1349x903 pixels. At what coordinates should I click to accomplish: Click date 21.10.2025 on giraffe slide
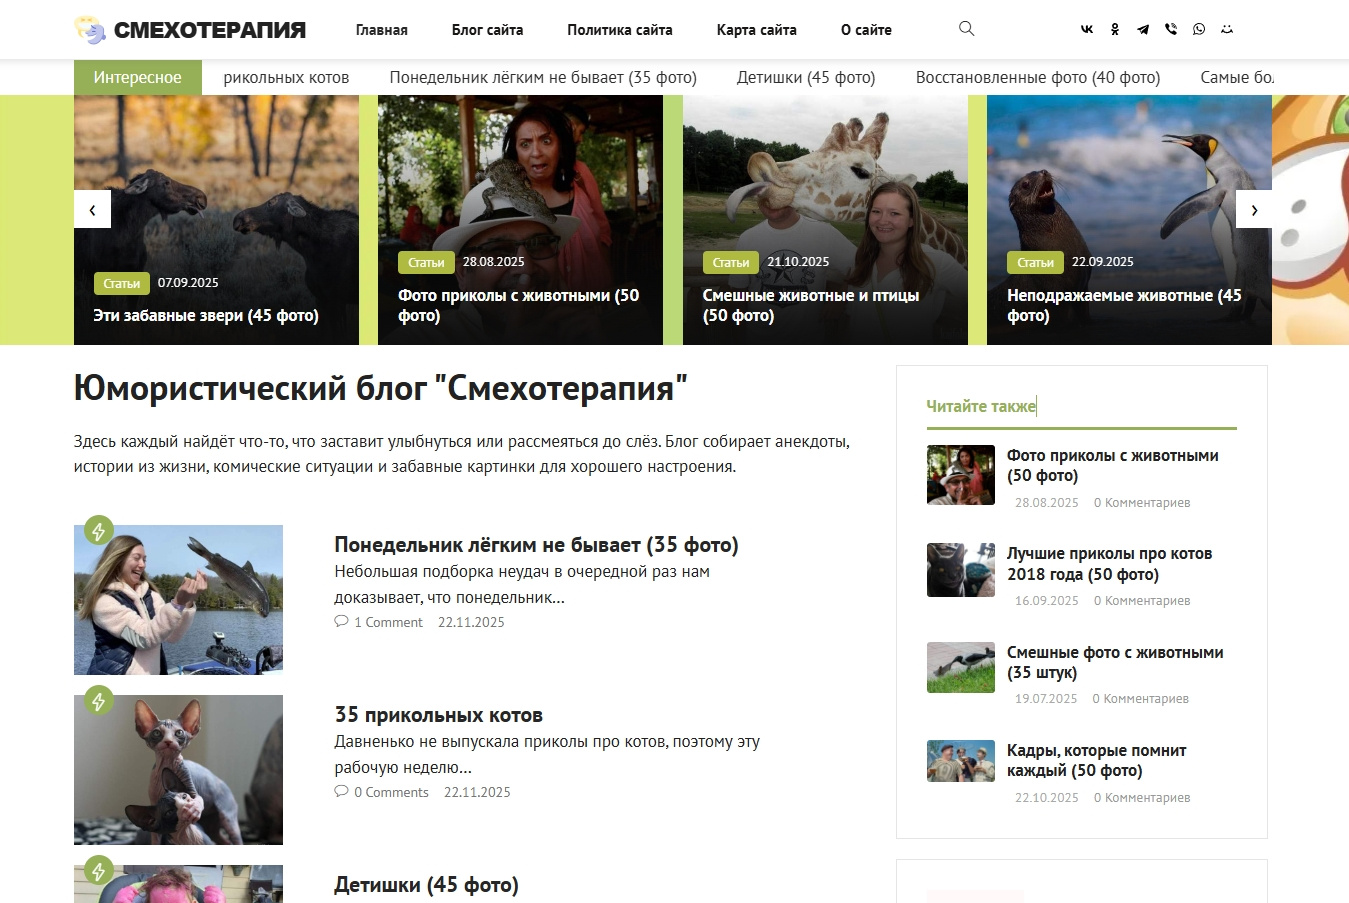798,262
